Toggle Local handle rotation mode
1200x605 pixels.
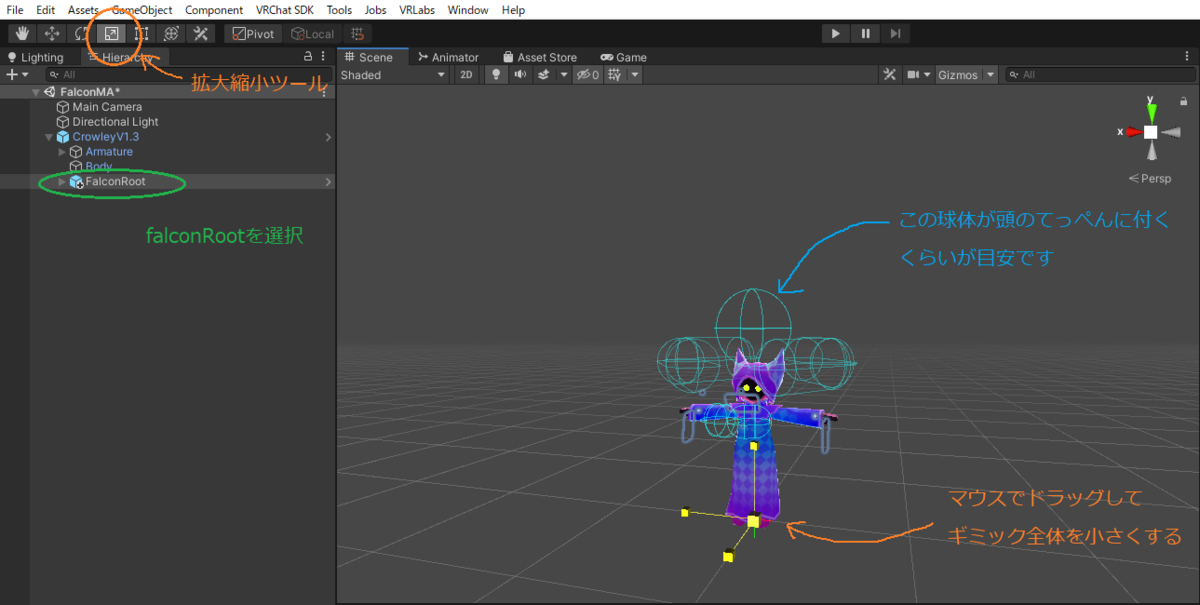(312, 33)
